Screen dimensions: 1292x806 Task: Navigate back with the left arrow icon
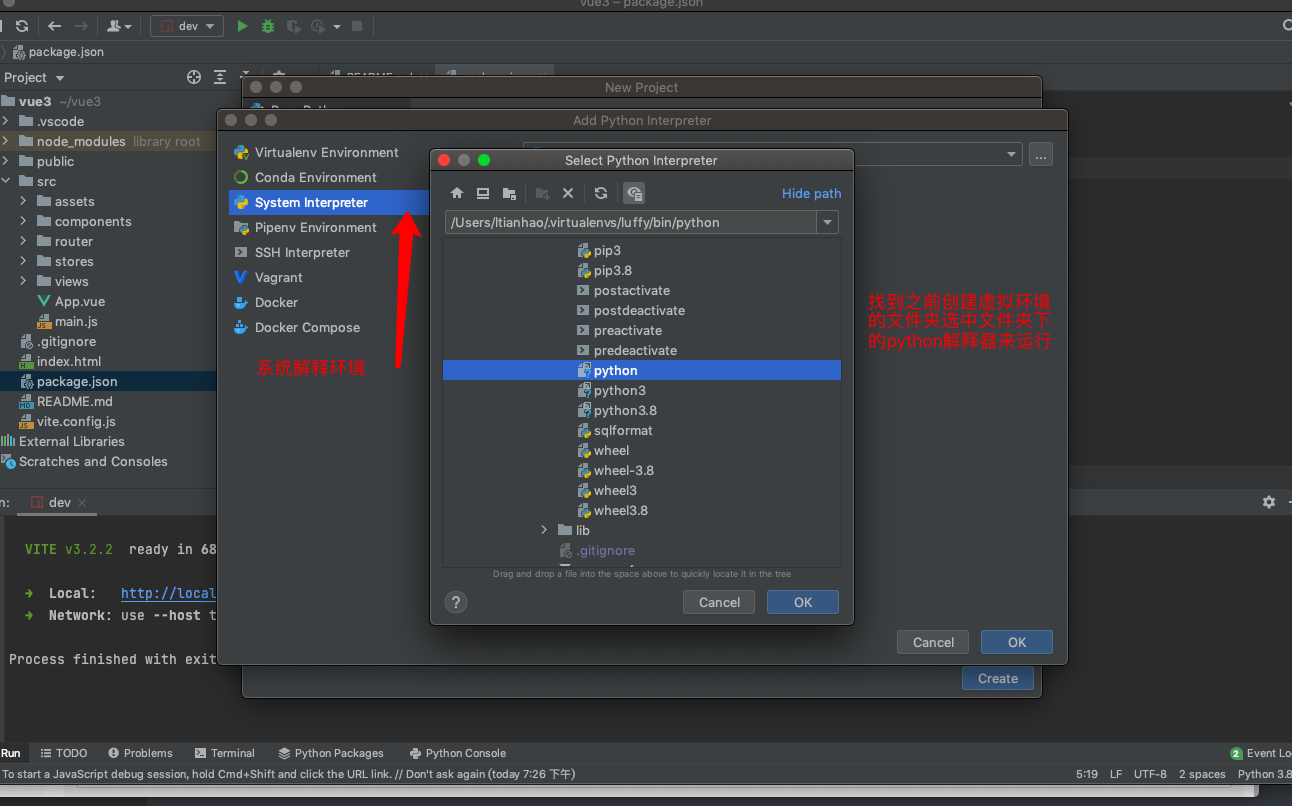54,26
